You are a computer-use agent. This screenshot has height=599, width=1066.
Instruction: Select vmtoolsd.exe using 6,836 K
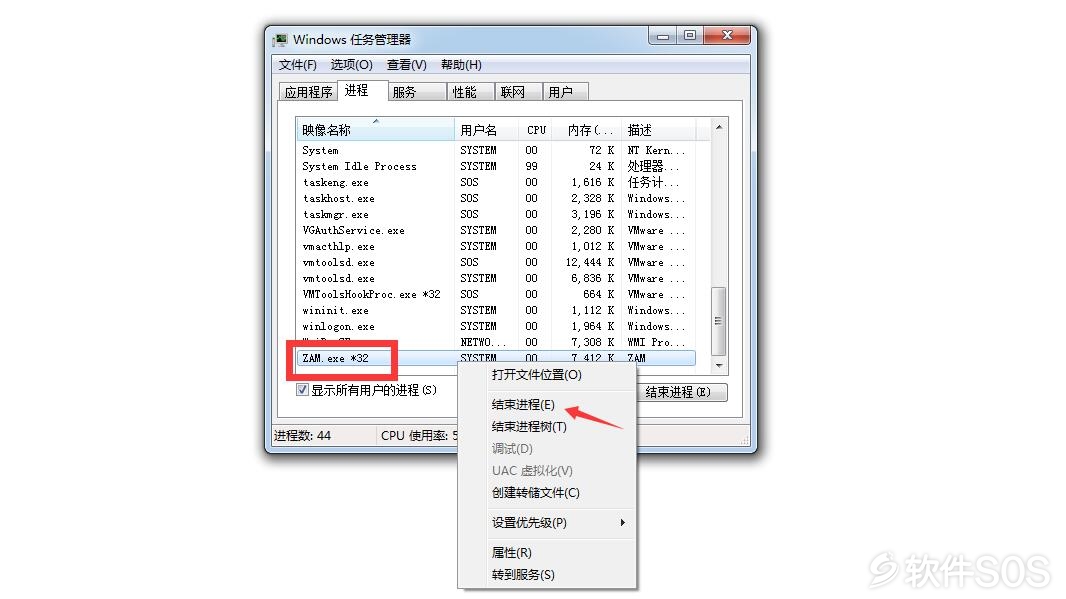496,278
